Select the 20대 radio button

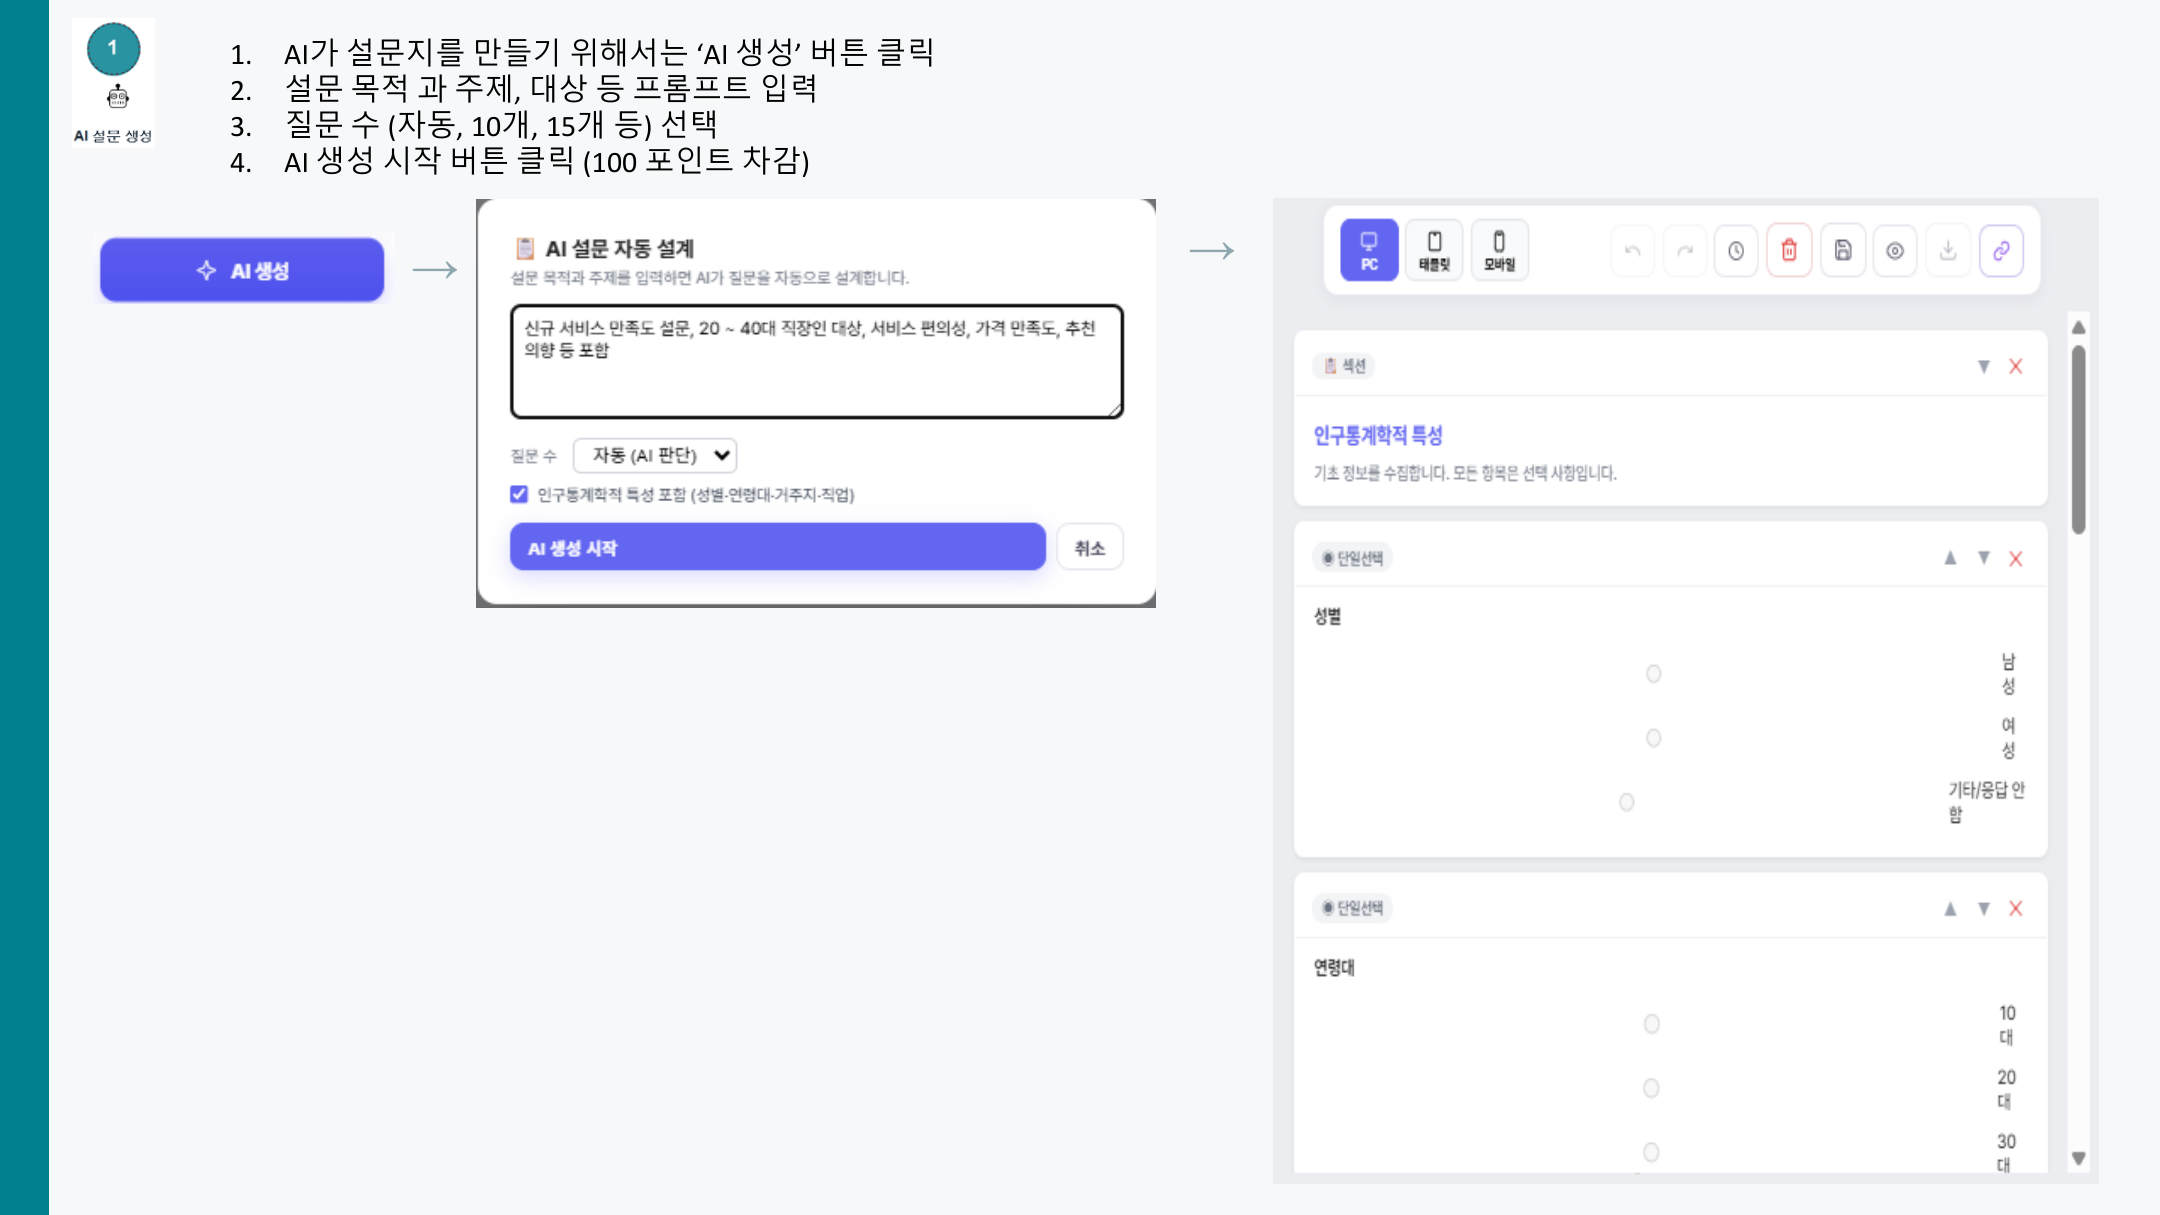click(1652, 1088)
